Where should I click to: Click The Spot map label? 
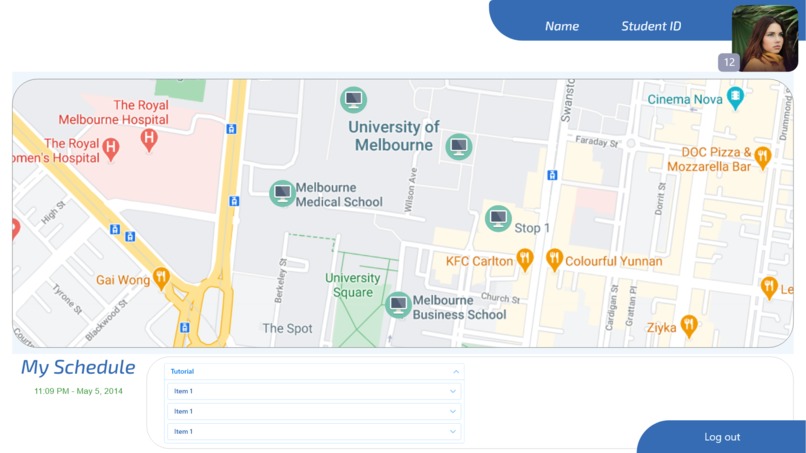click(287, 328)
